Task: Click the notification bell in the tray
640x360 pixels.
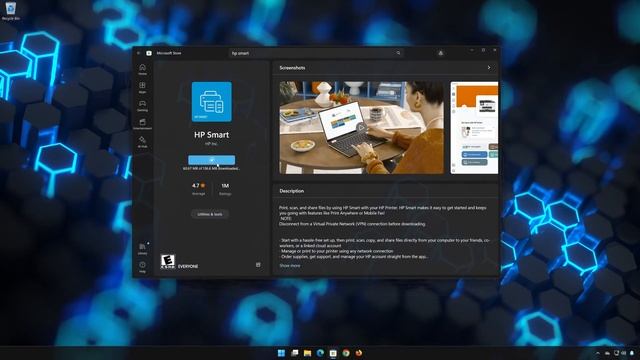Action: (x=632, y=353)
